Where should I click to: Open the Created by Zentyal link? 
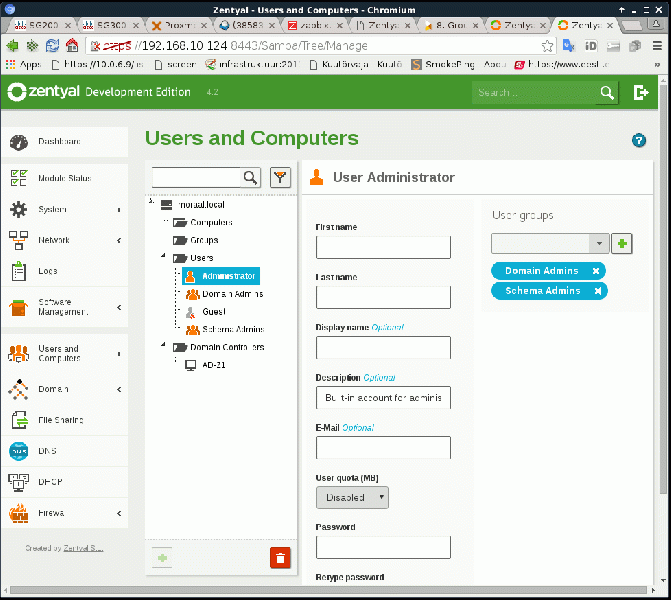coord(83,548)
